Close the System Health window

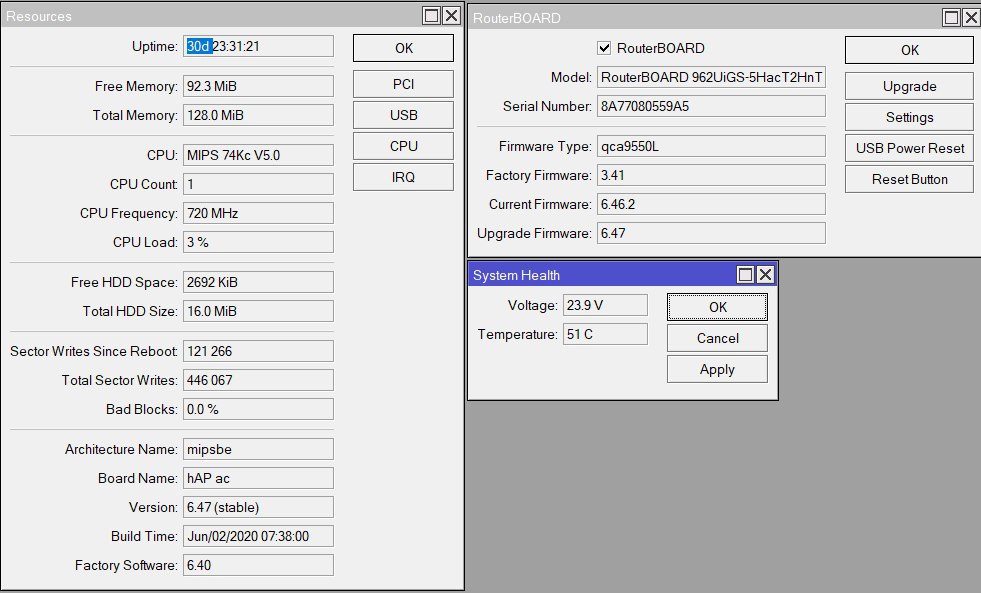(x=765, y=275)
